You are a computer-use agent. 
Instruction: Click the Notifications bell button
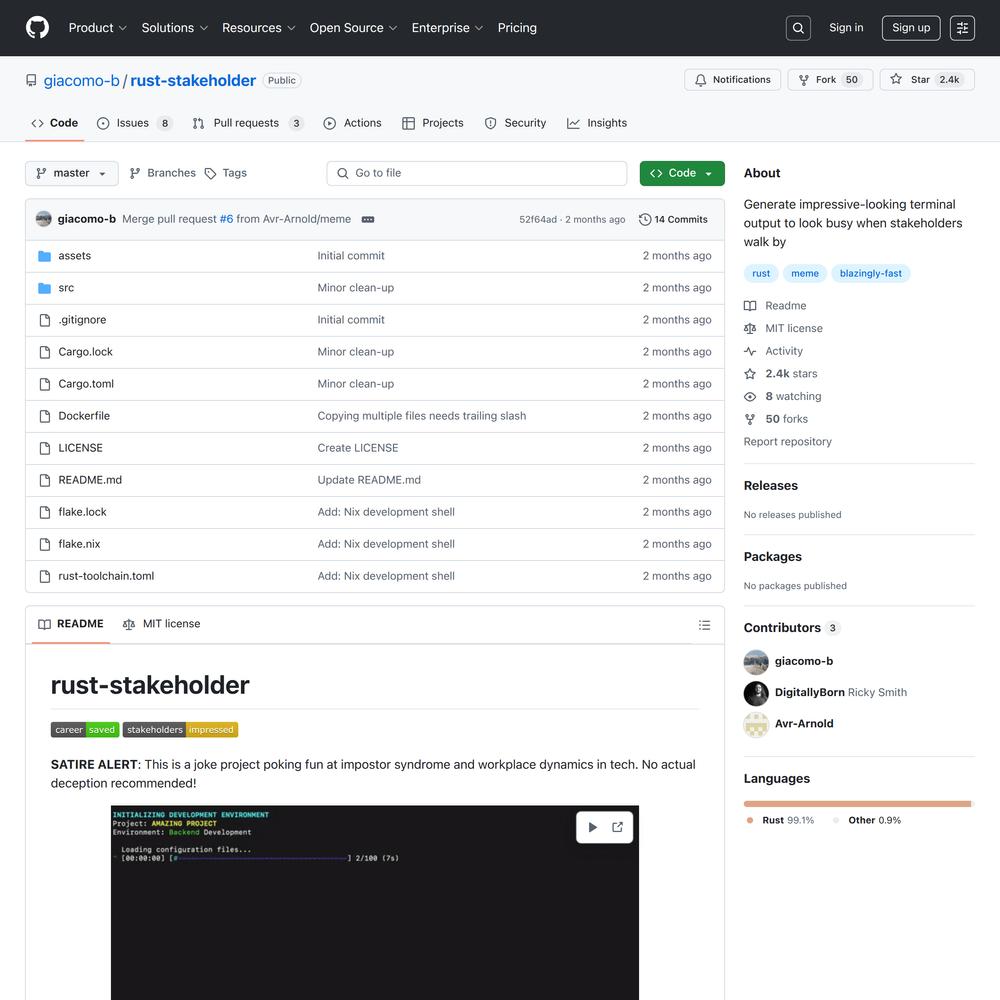pyautogui.click(x=732, y=80)
